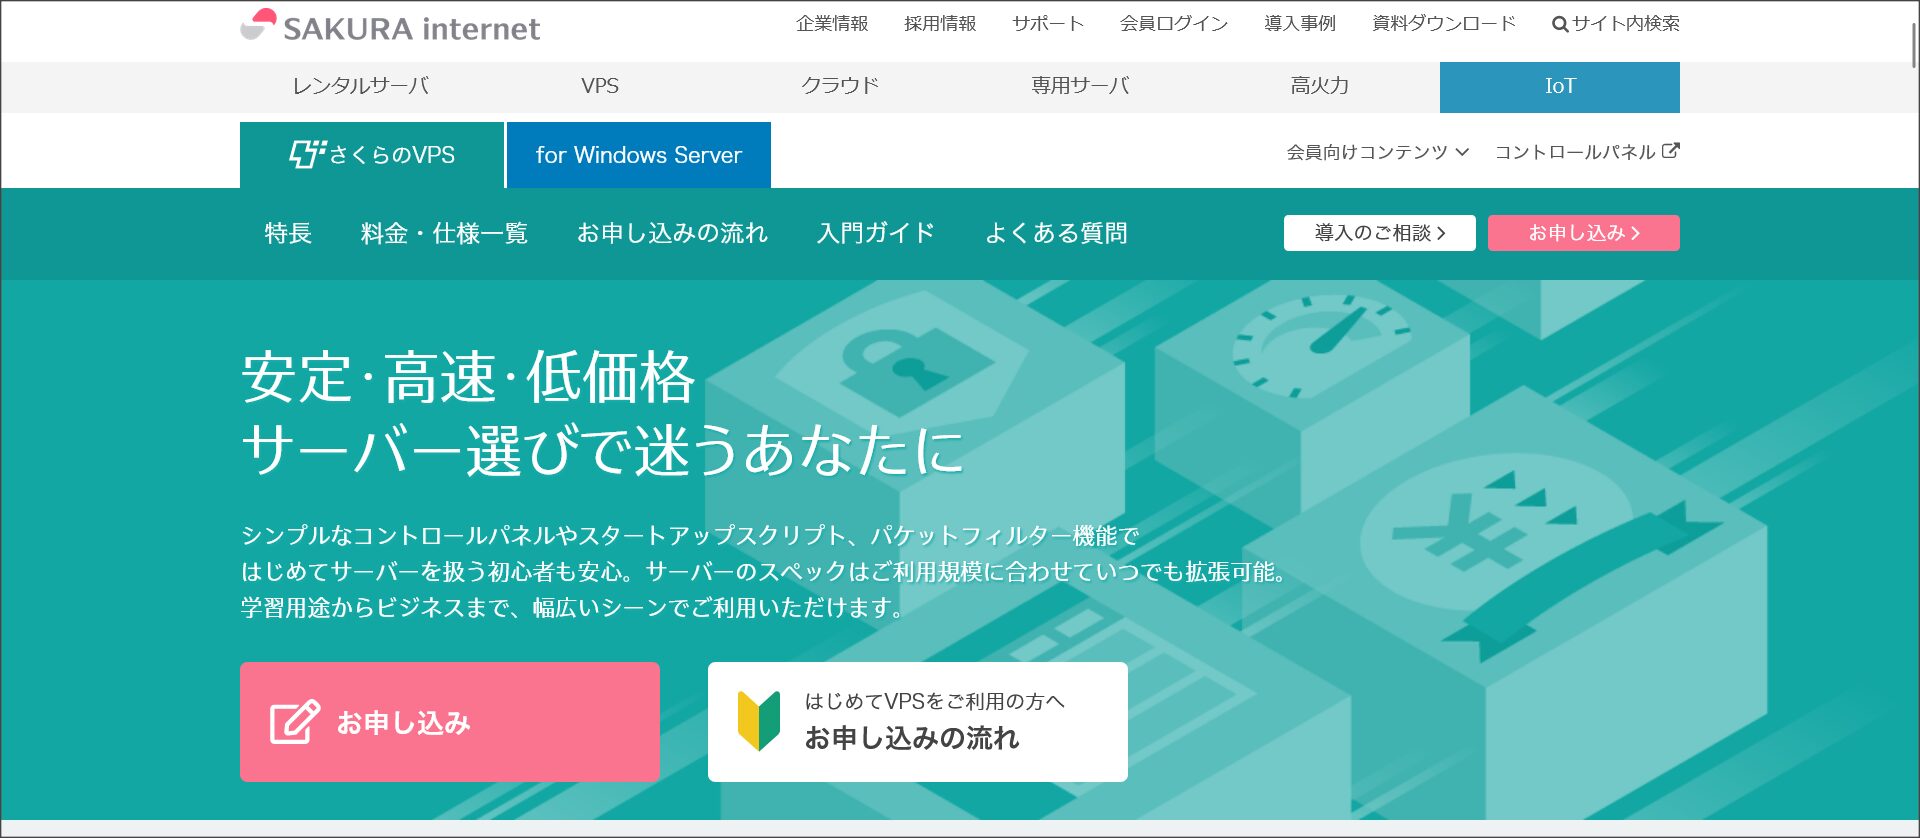Click the small pink お申し込み button
1920x838 pixels.
click(1584, 233)
